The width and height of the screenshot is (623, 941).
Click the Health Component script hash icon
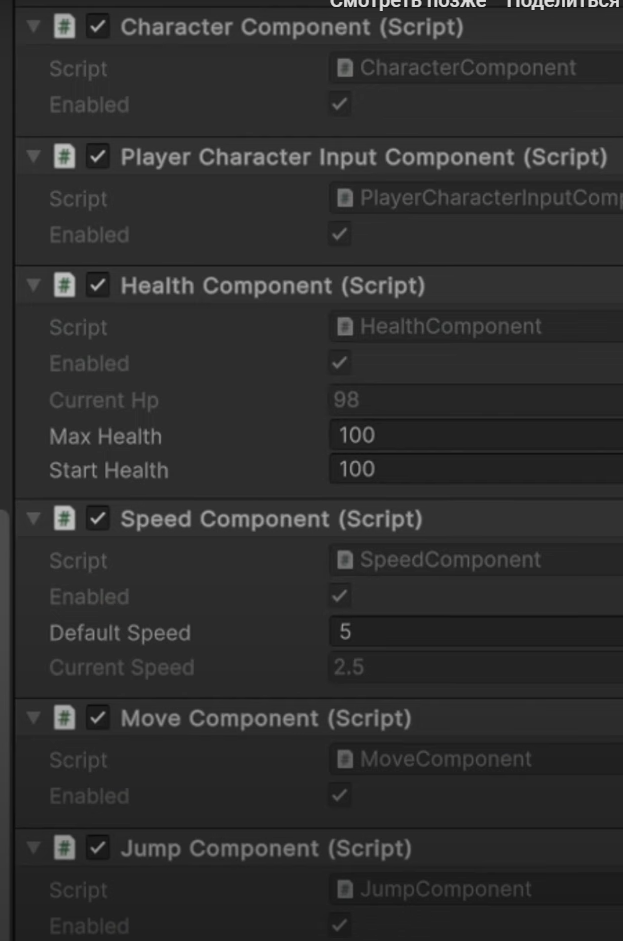[x=65, y=285]
